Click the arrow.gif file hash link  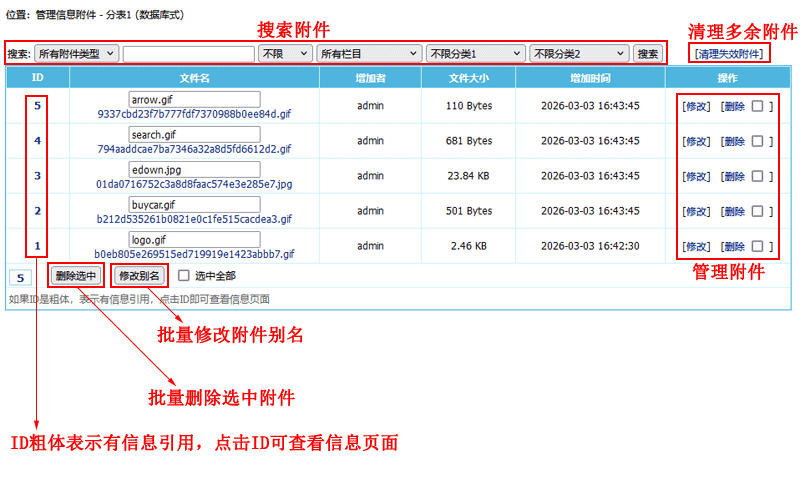[x=194, y=114]
